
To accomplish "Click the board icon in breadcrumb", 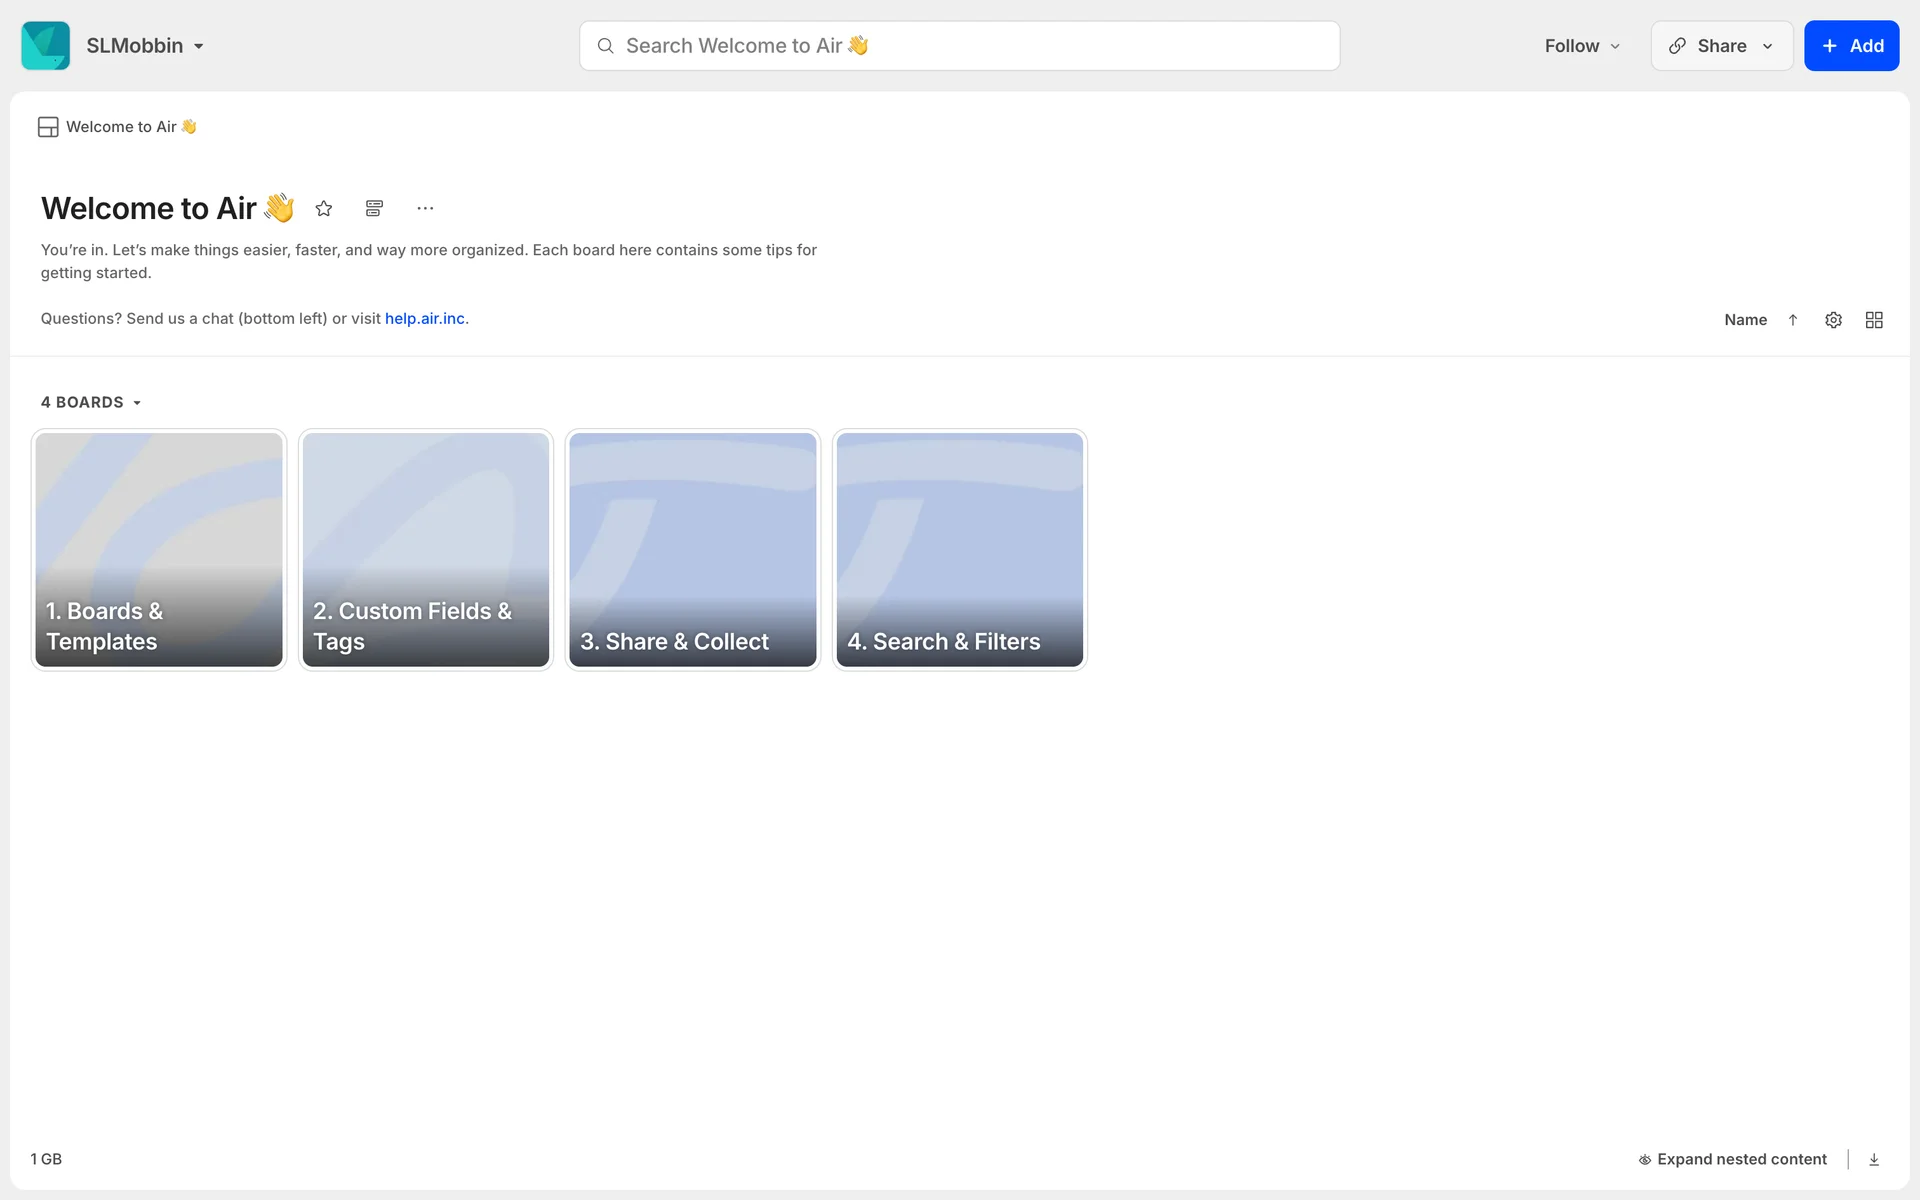I will click(48, 127).
